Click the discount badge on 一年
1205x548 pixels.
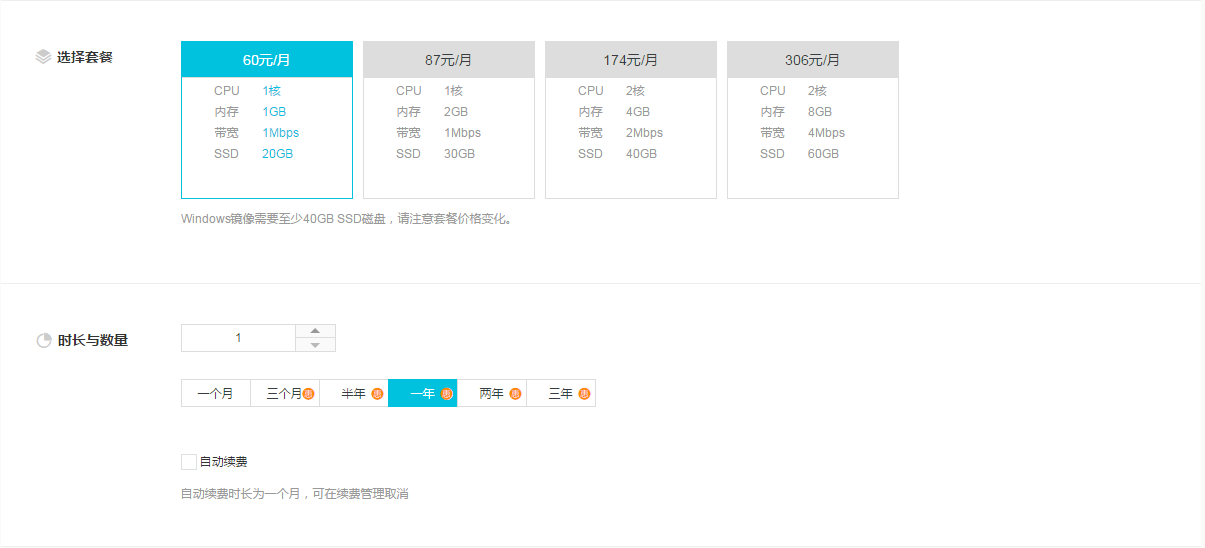coord(446,394)
